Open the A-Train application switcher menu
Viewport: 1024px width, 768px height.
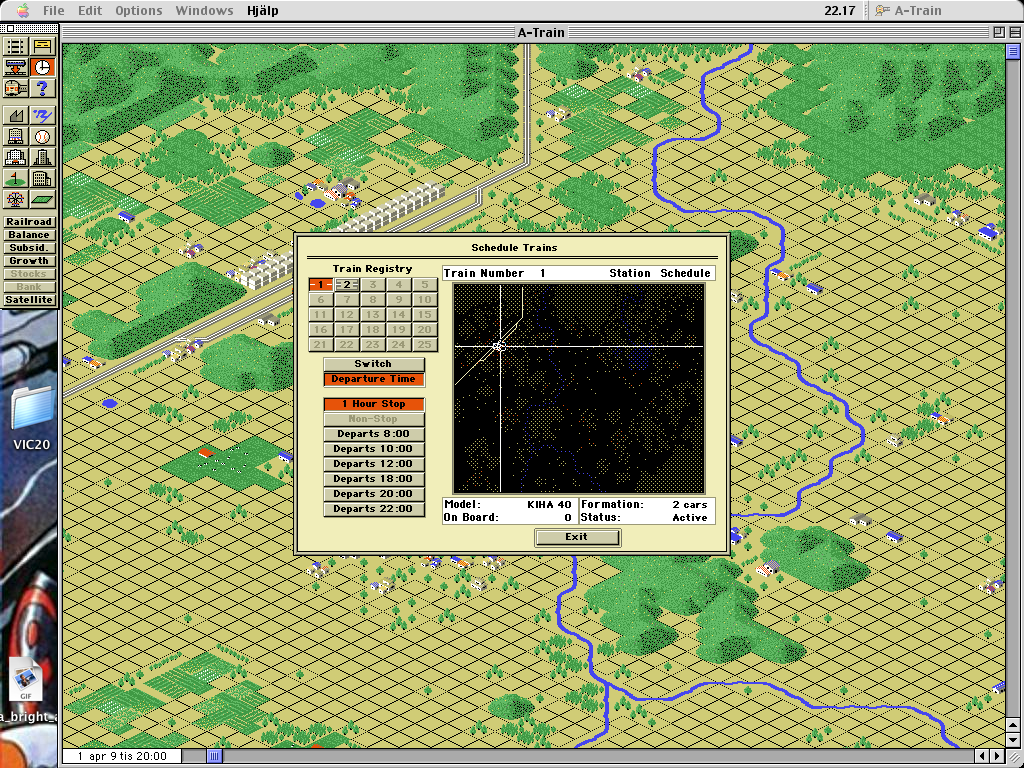coord(908,11)
